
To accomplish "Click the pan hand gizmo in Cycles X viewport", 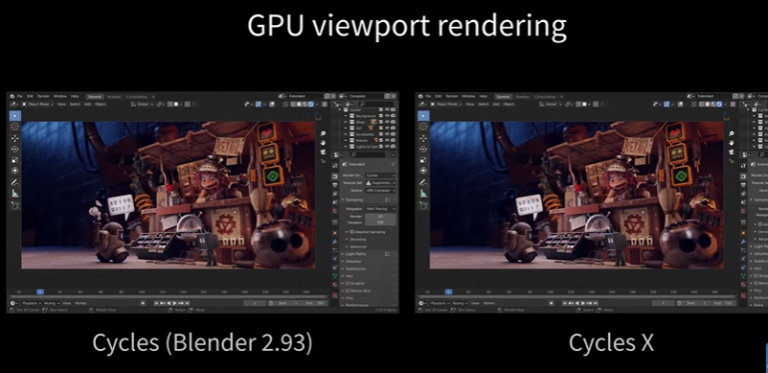I will tap(732, 143).
